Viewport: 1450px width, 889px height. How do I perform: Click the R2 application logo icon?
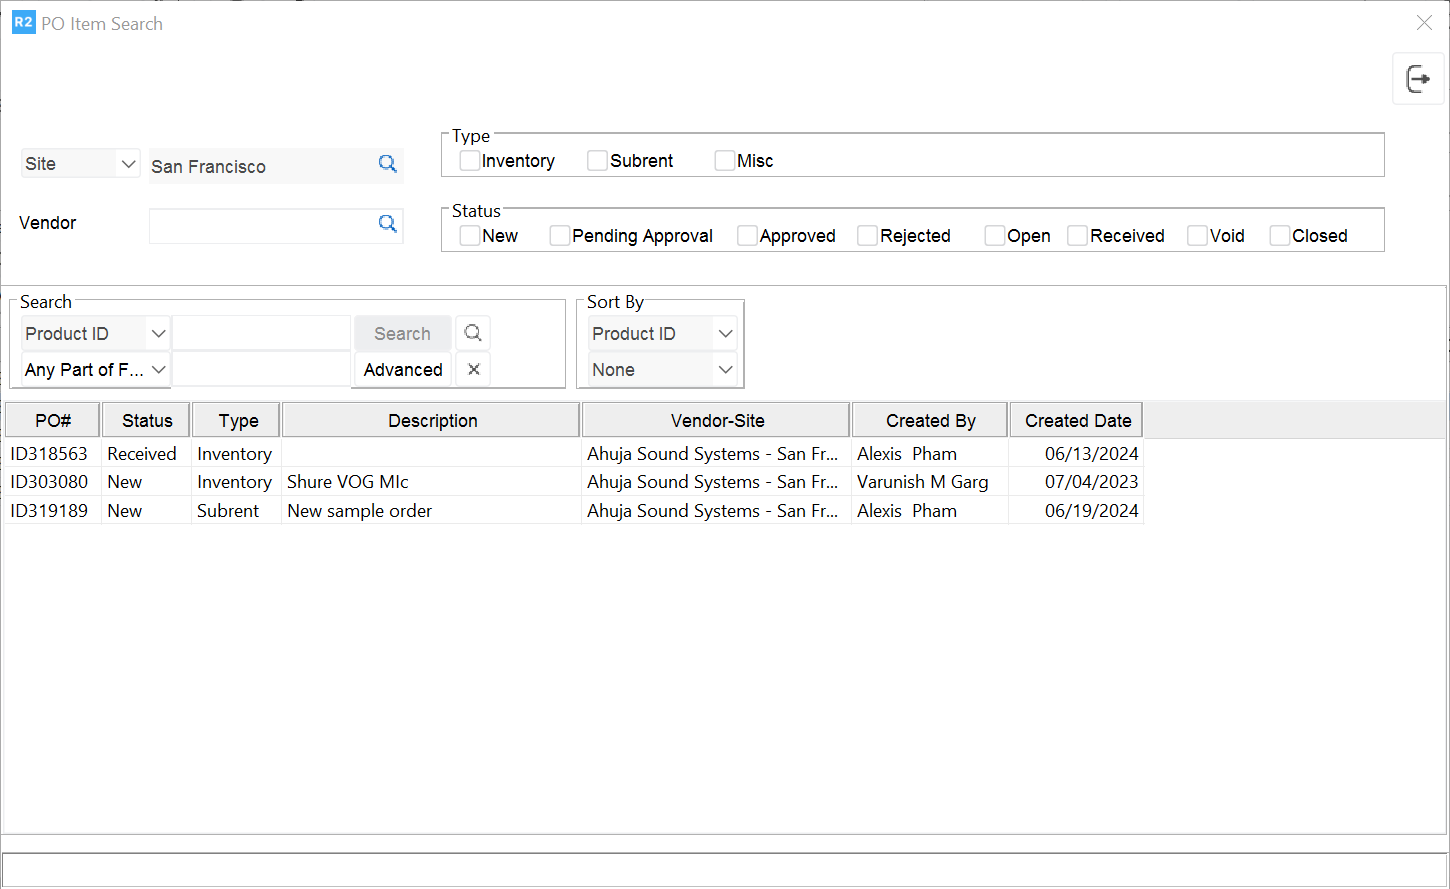(23, 22)
